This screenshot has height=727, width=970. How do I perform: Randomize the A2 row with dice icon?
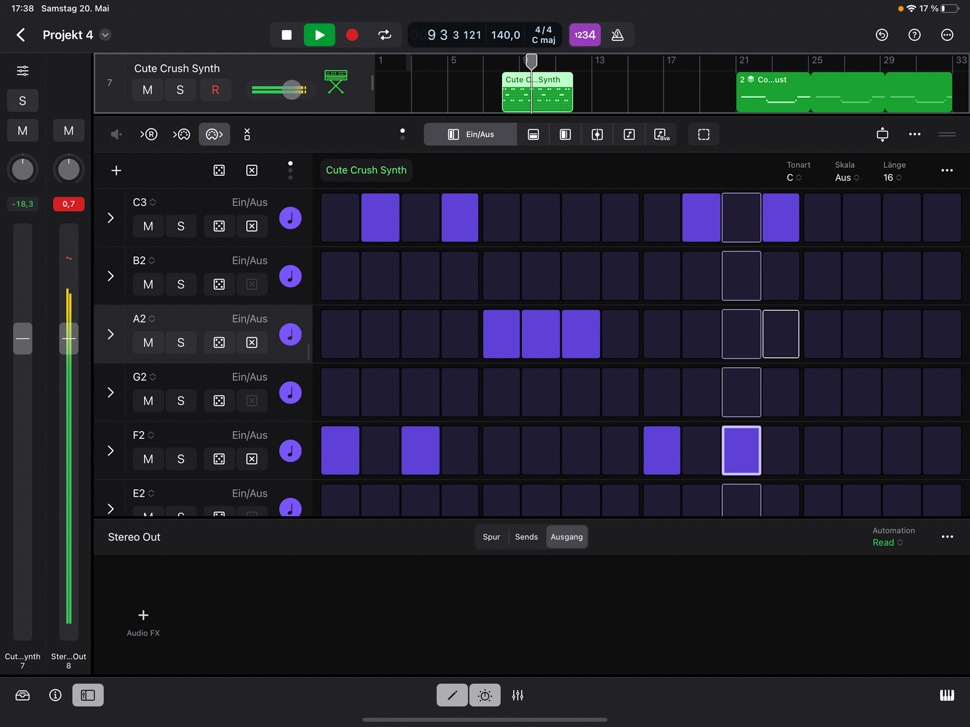click(219, 342)
